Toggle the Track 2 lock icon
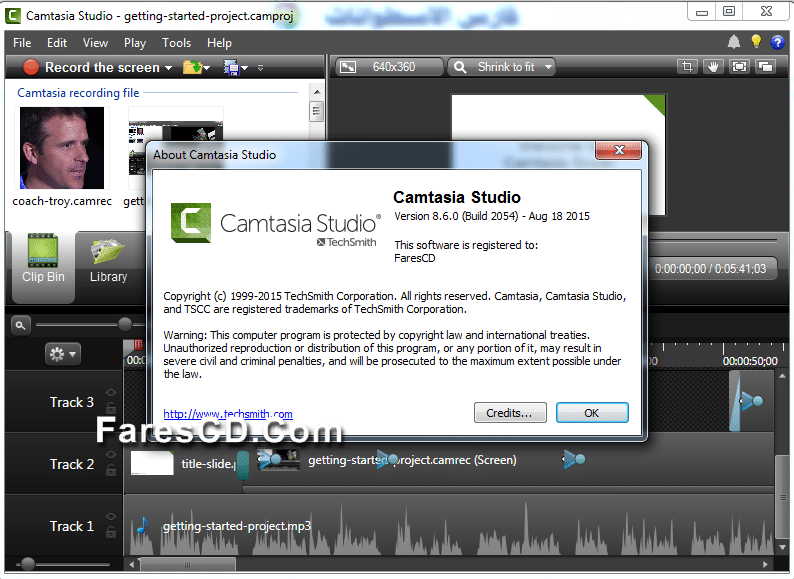The height and width of the screenshot is (579, 794). (111, 470)
